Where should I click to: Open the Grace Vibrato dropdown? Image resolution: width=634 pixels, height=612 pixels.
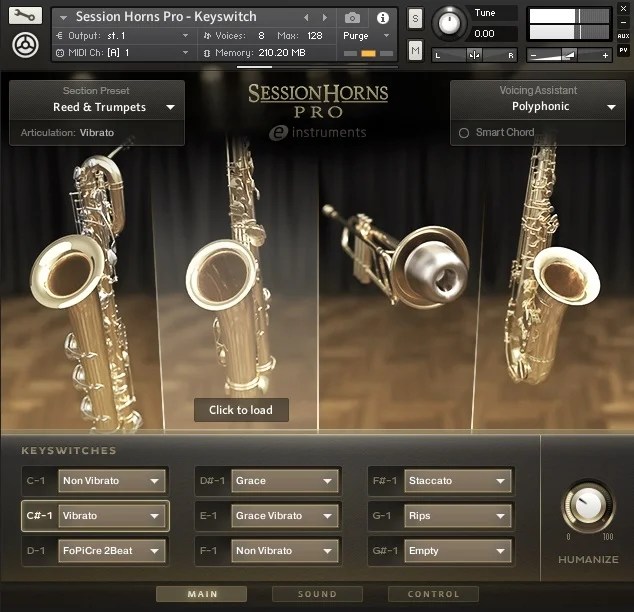285,516
